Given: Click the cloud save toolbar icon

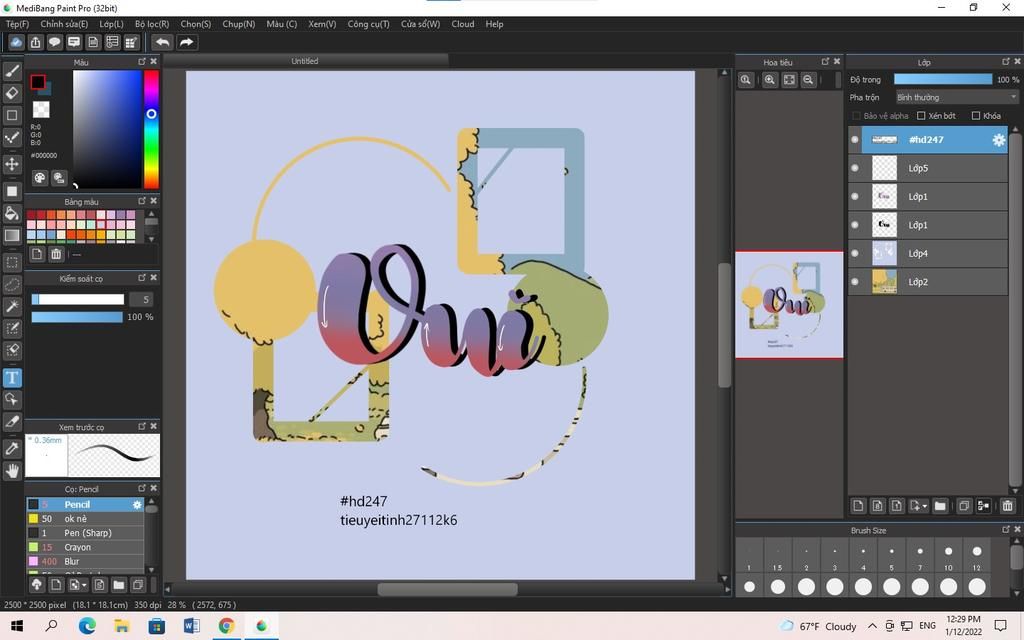Looking at the screenshot, I should point(16,42).
